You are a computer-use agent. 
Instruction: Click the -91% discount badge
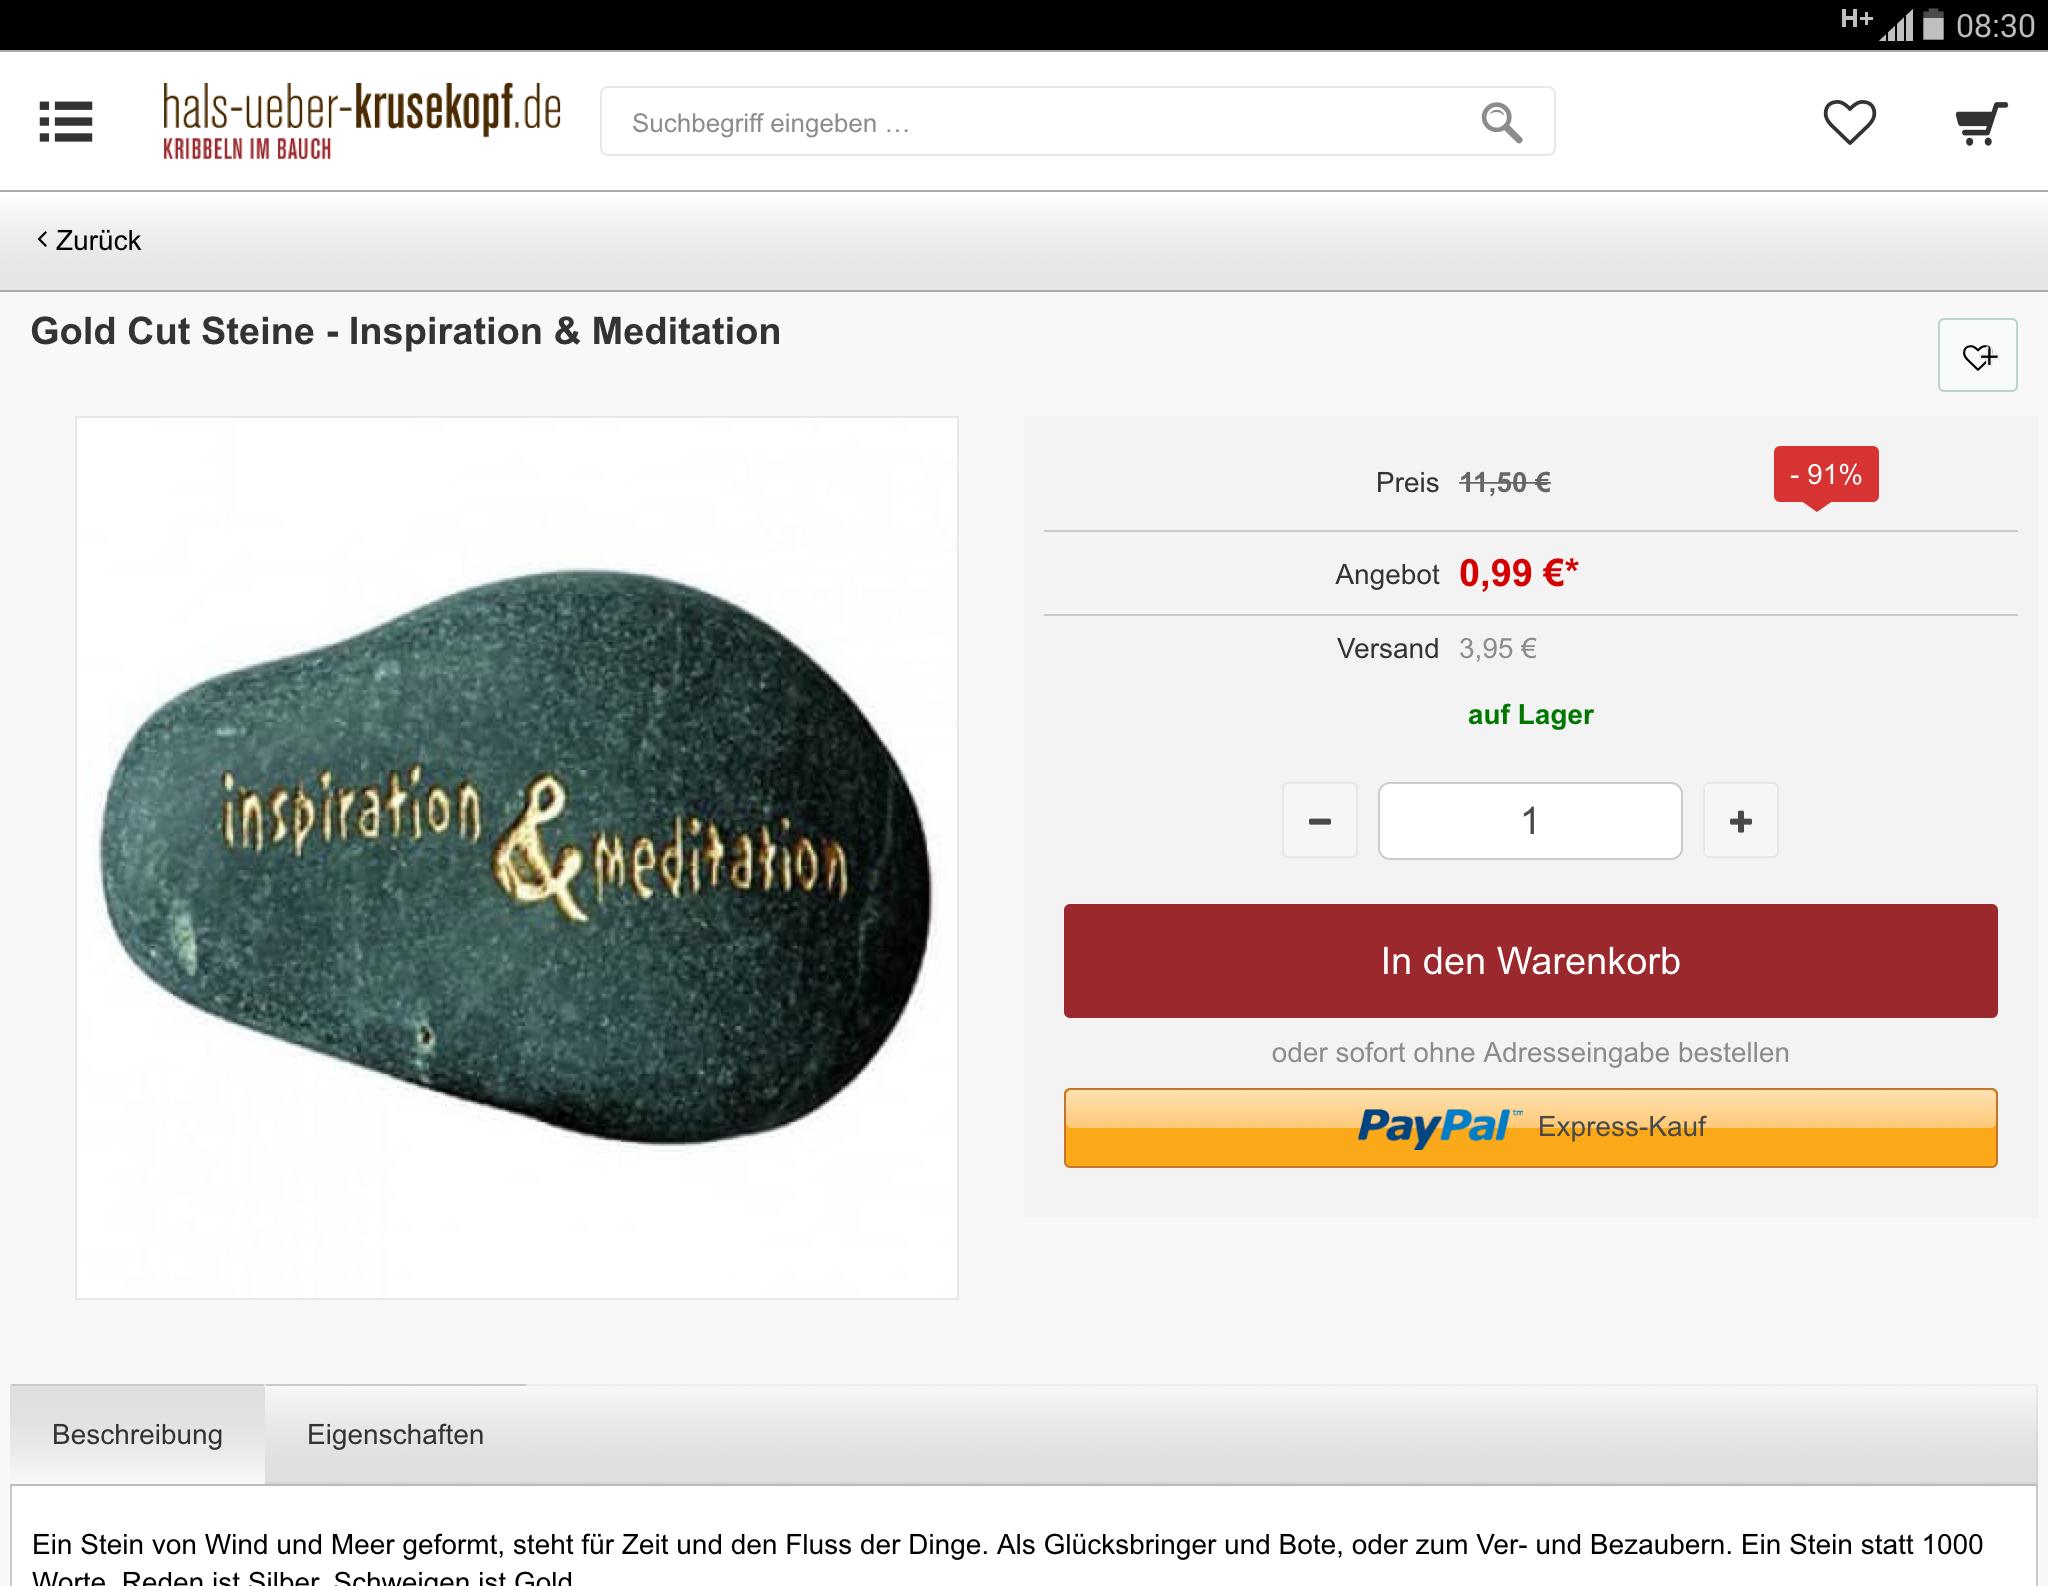tap(1826, 475)
